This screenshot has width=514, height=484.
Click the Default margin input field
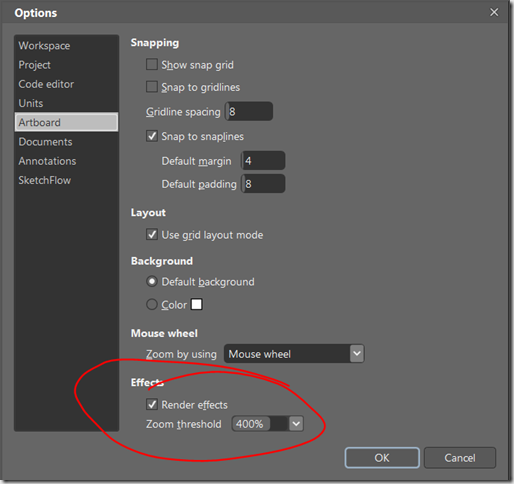pos(263,161)
